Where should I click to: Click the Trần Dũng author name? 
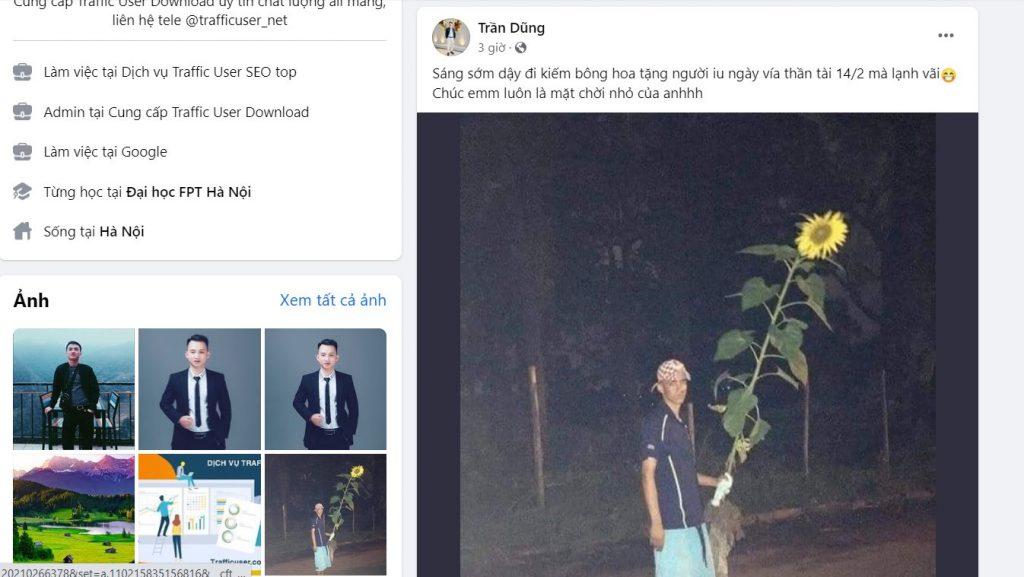511,28
